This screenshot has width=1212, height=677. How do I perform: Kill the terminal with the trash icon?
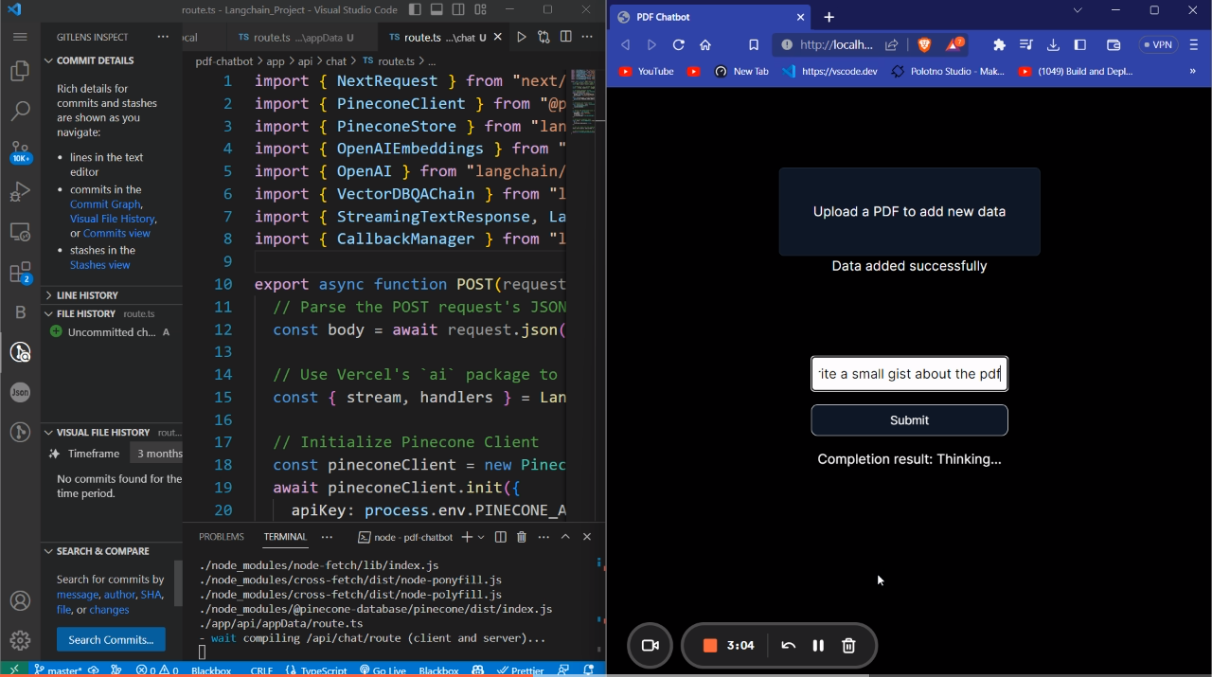tap(521, 537)
